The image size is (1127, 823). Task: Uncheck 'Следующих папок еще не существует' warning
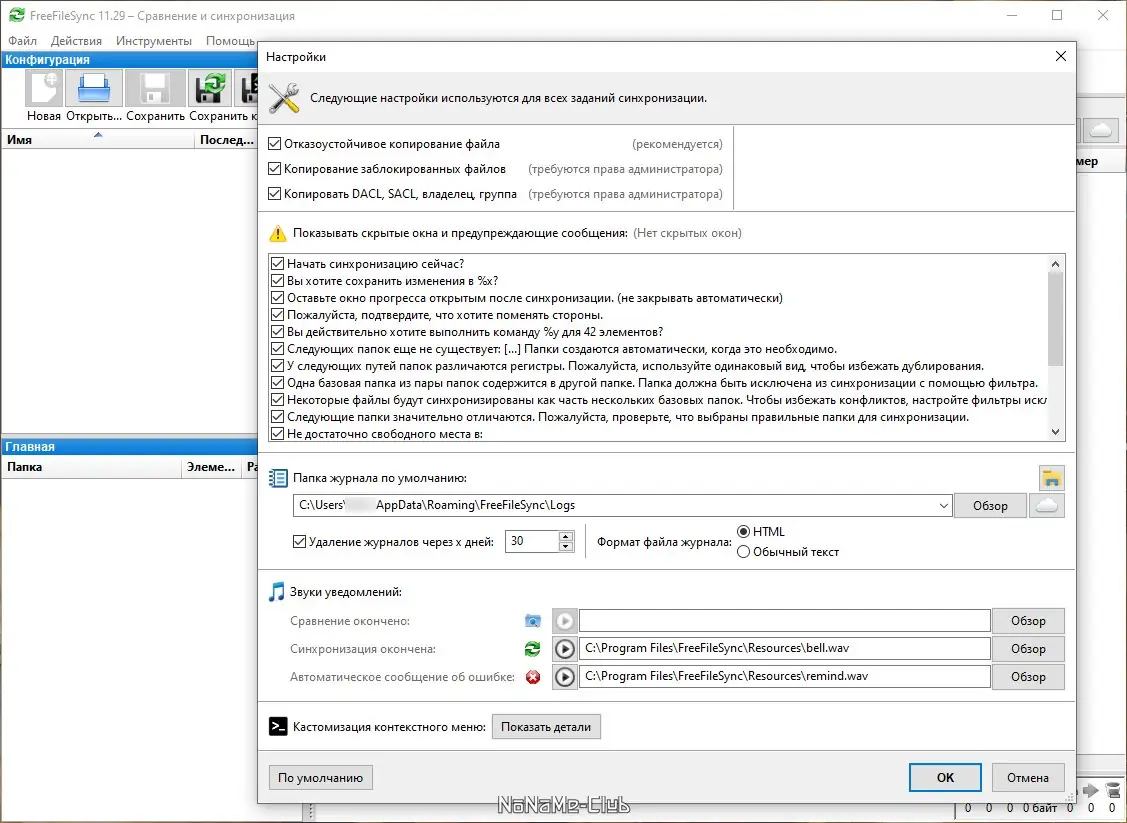coord(277,349)
